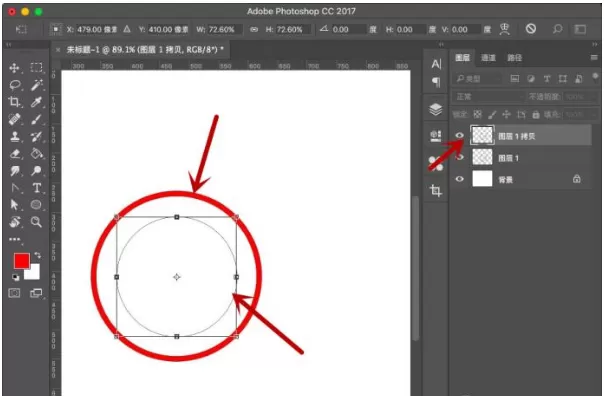Toggle relative positioning triangle for reference point
The image size is (604, 396).
(127, 29)
